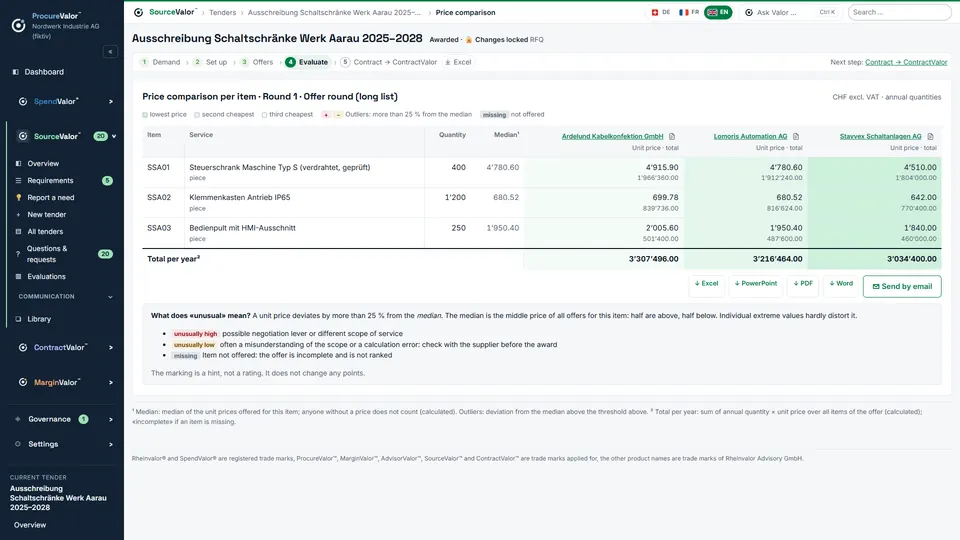The width and height of the screenshot is (960, 540).
Task: Expand the MarginValor section chevron
Action: pos(111,383)
